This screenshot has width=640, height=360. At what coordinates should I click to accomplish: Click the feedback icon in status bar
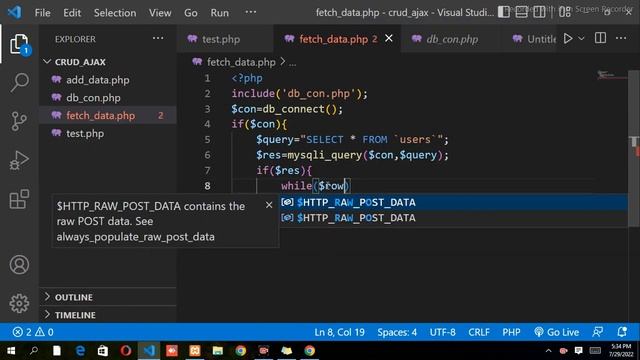coord(598,332)
